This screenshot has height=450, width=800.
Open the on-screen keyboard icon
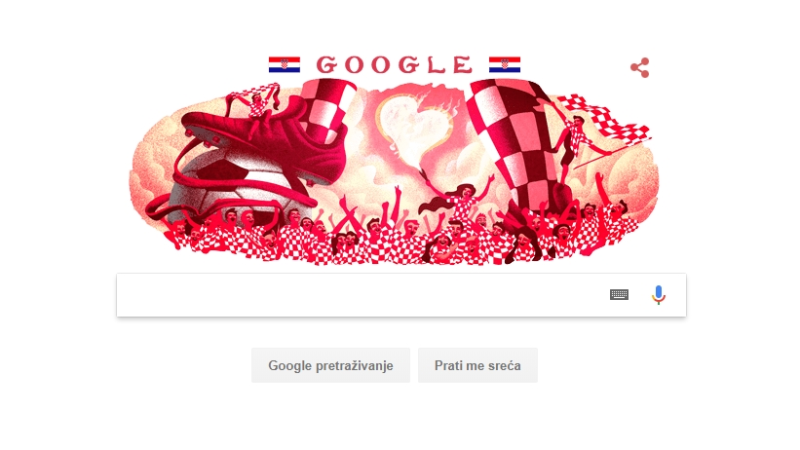(619, 294)
